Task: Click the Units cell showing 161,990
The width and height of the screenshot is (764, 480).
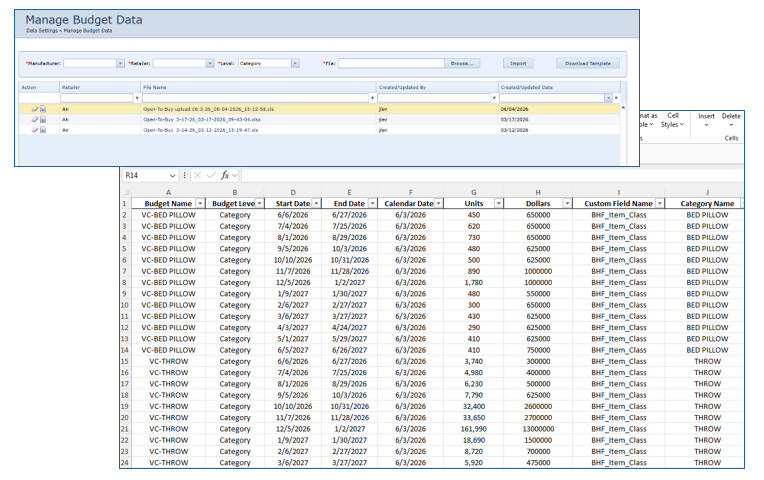Action: pos(474,429)
